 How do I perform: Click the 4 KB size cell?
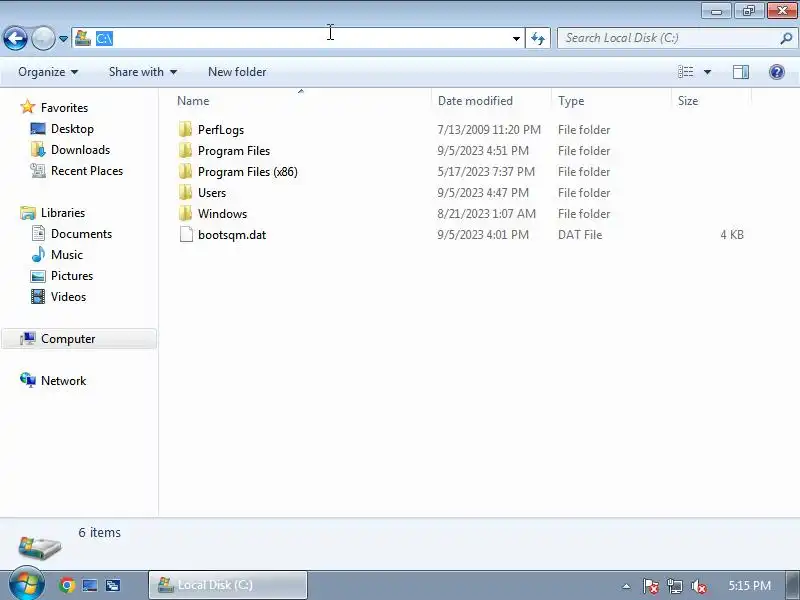(732, 235)
